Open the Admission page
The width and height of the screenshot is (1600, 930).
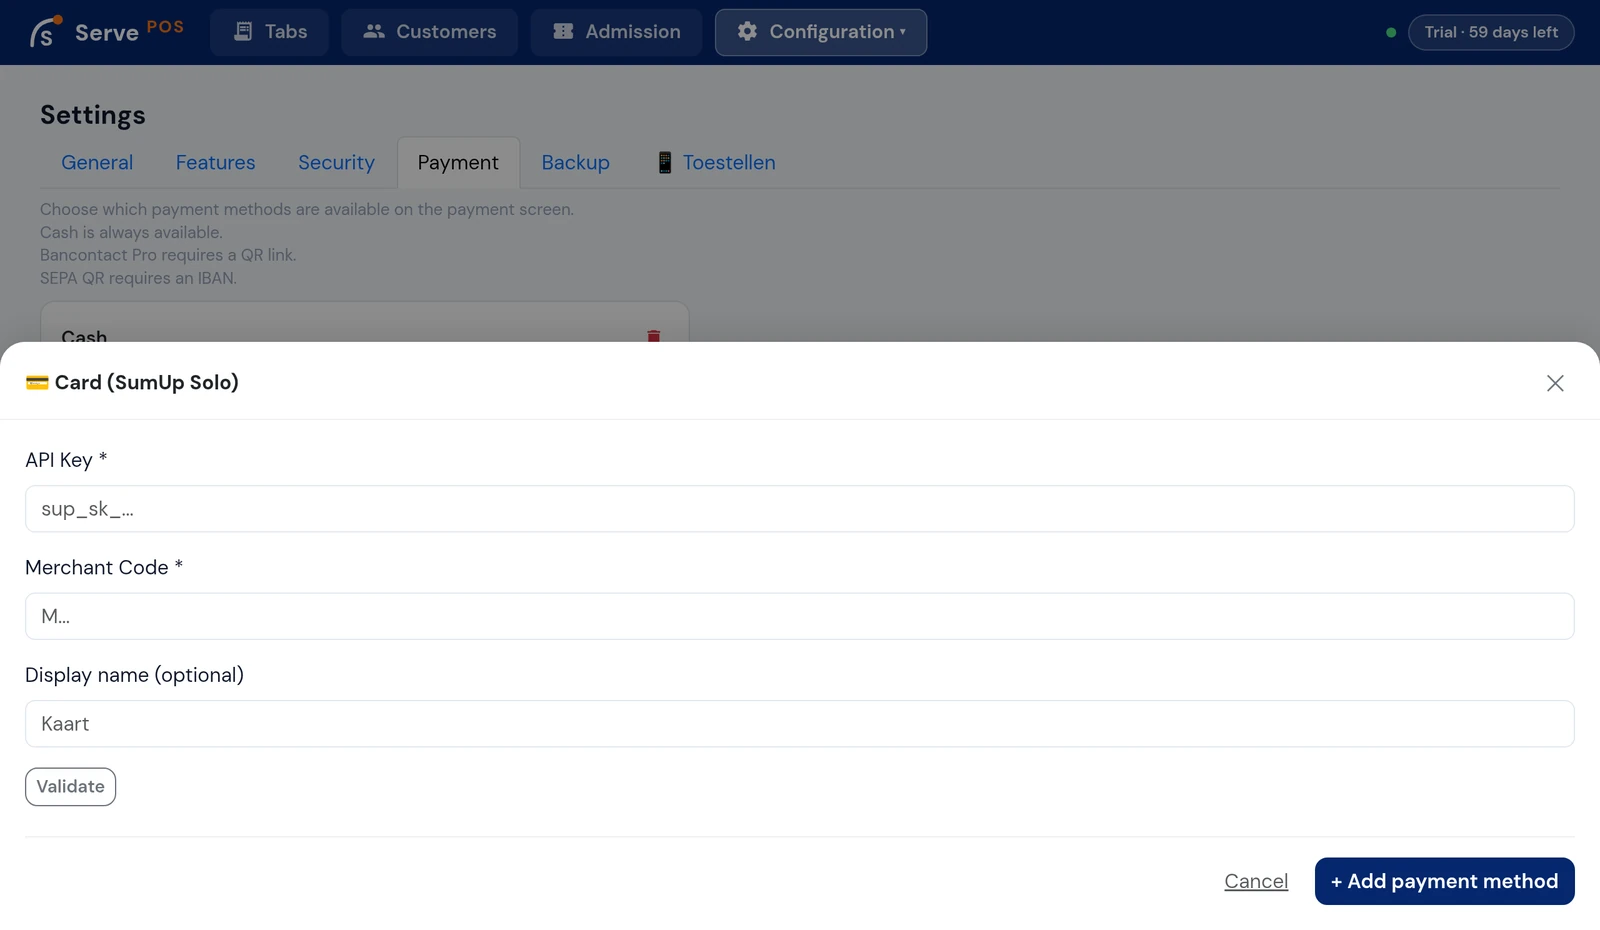pyautogui.click(x=616, y=32)
